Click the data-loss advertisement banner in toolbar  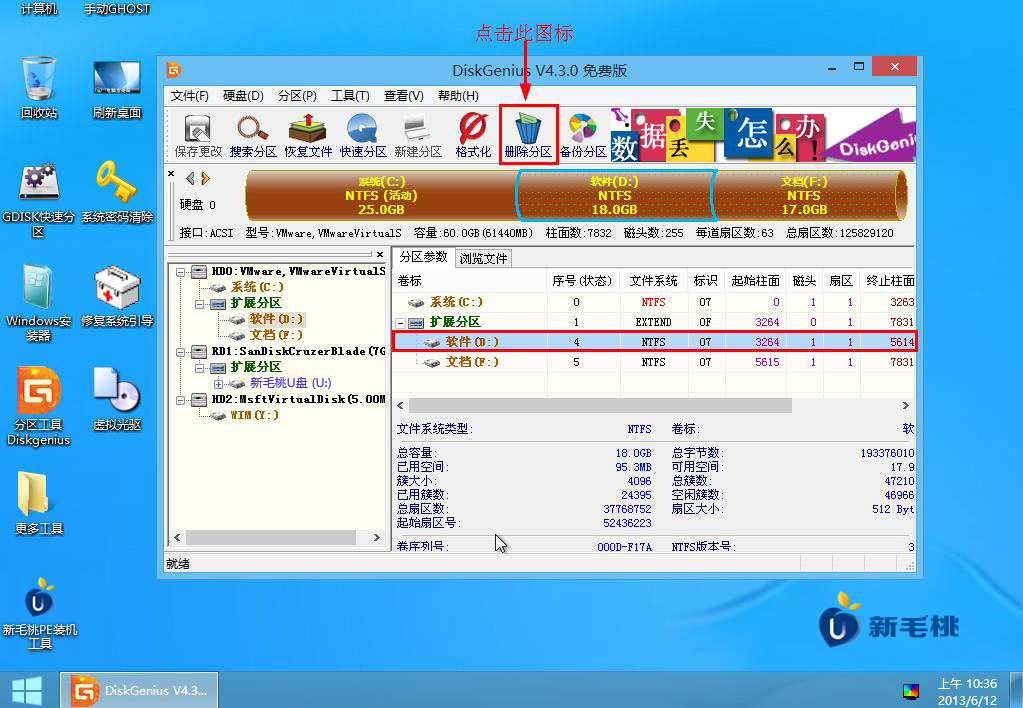coord(763,135)
